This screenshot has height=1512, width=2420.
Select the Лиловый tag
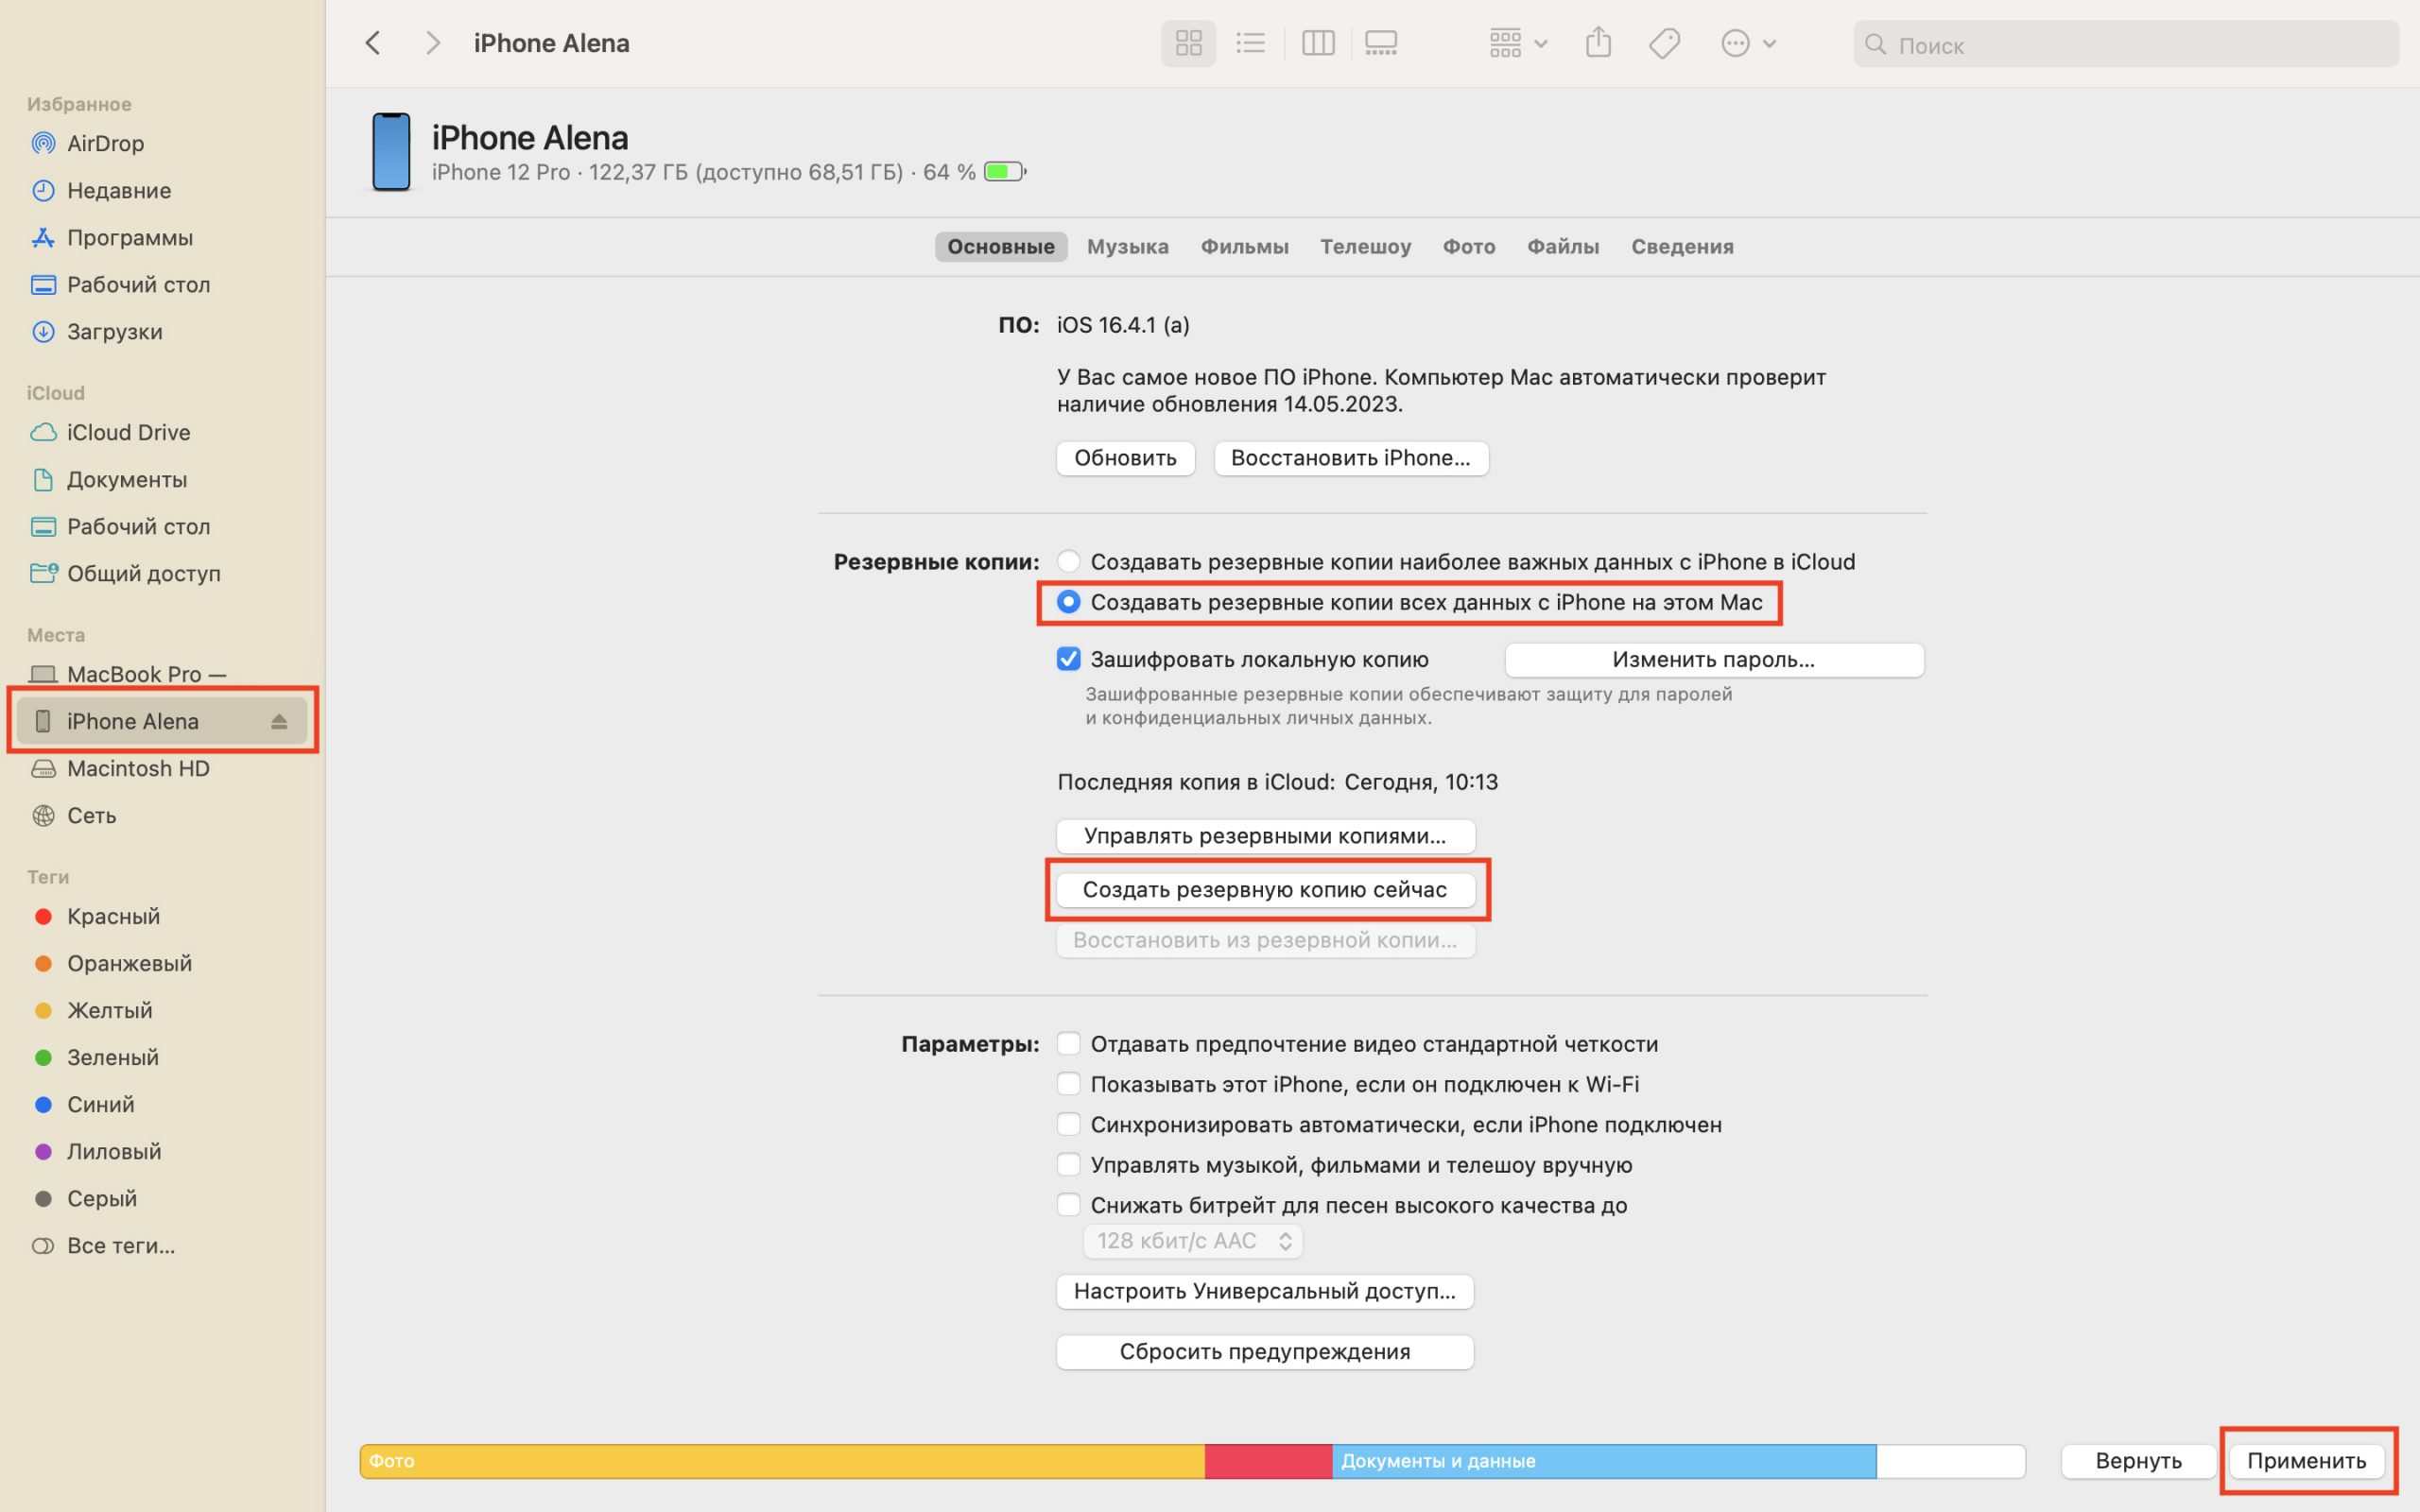tap(162, 1151)
